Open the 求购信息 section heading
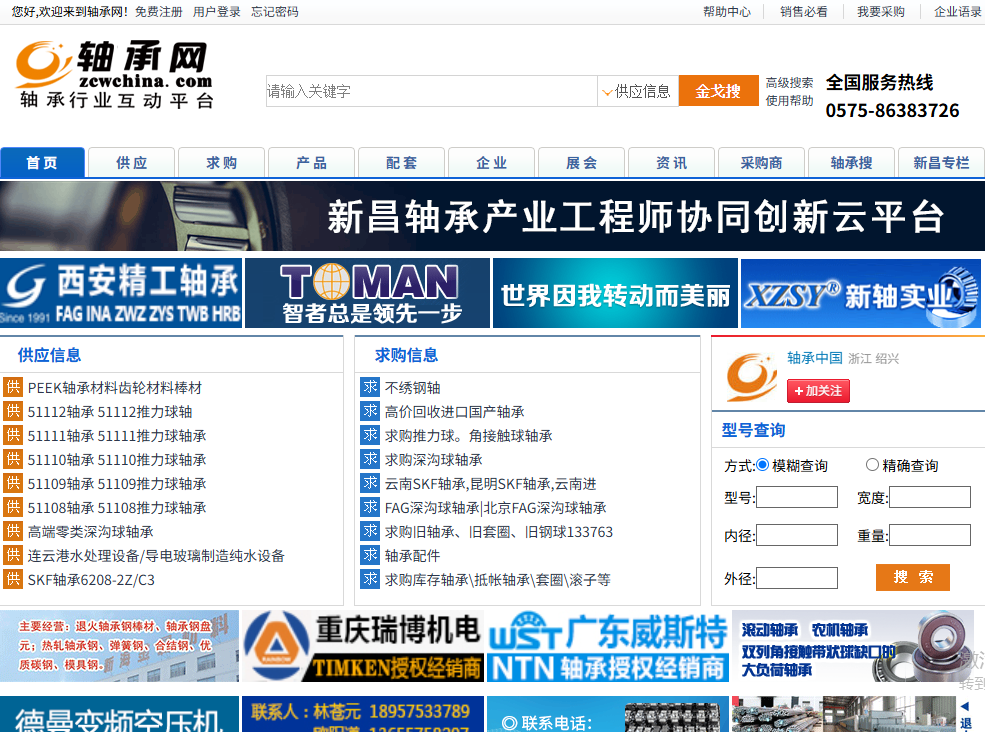Viewport: 985px width, 732px height. 406,355
